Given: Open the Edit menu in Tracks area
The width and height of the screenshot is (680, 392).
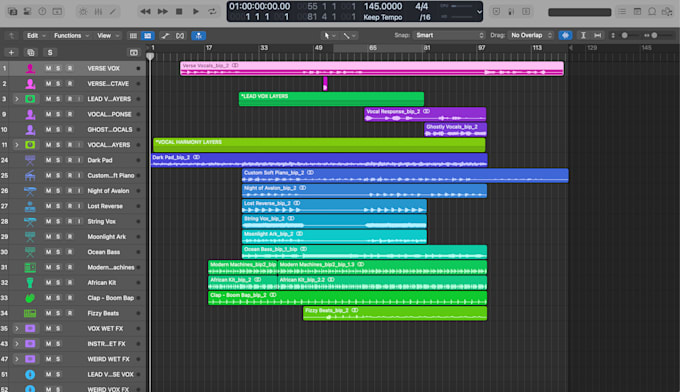Looking at the screenshot, I should pyautogui.click(x=36, y=36).
